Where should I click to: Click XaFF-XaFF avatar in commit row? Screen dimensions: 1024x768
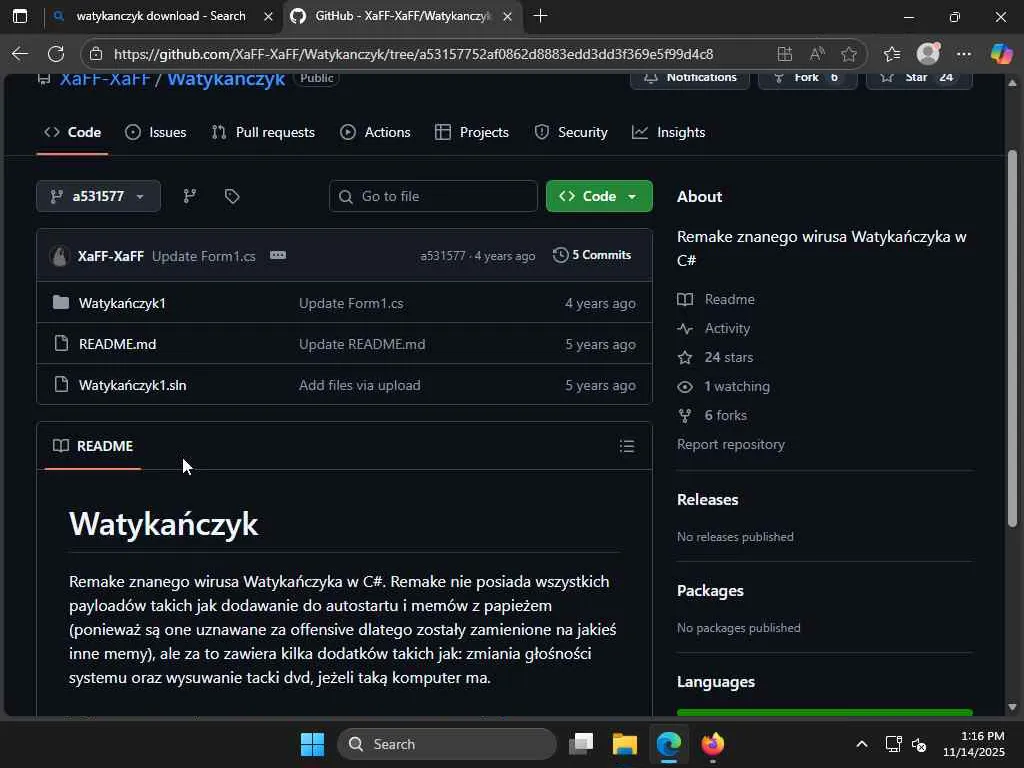click(x=59, y=255)
